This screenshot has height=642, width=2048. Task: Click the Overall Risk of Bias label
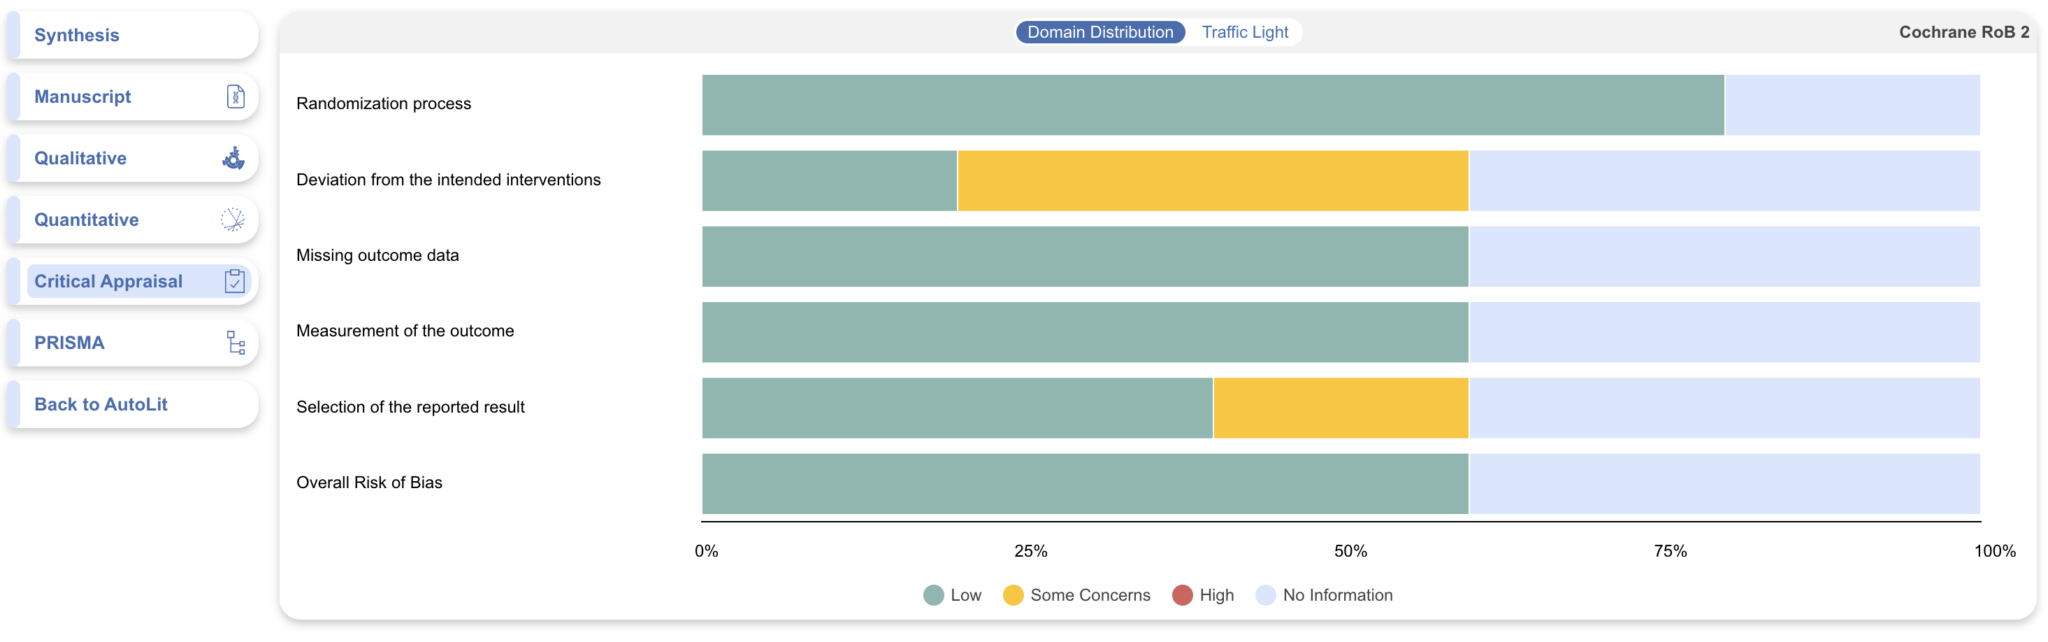[369, 482]
